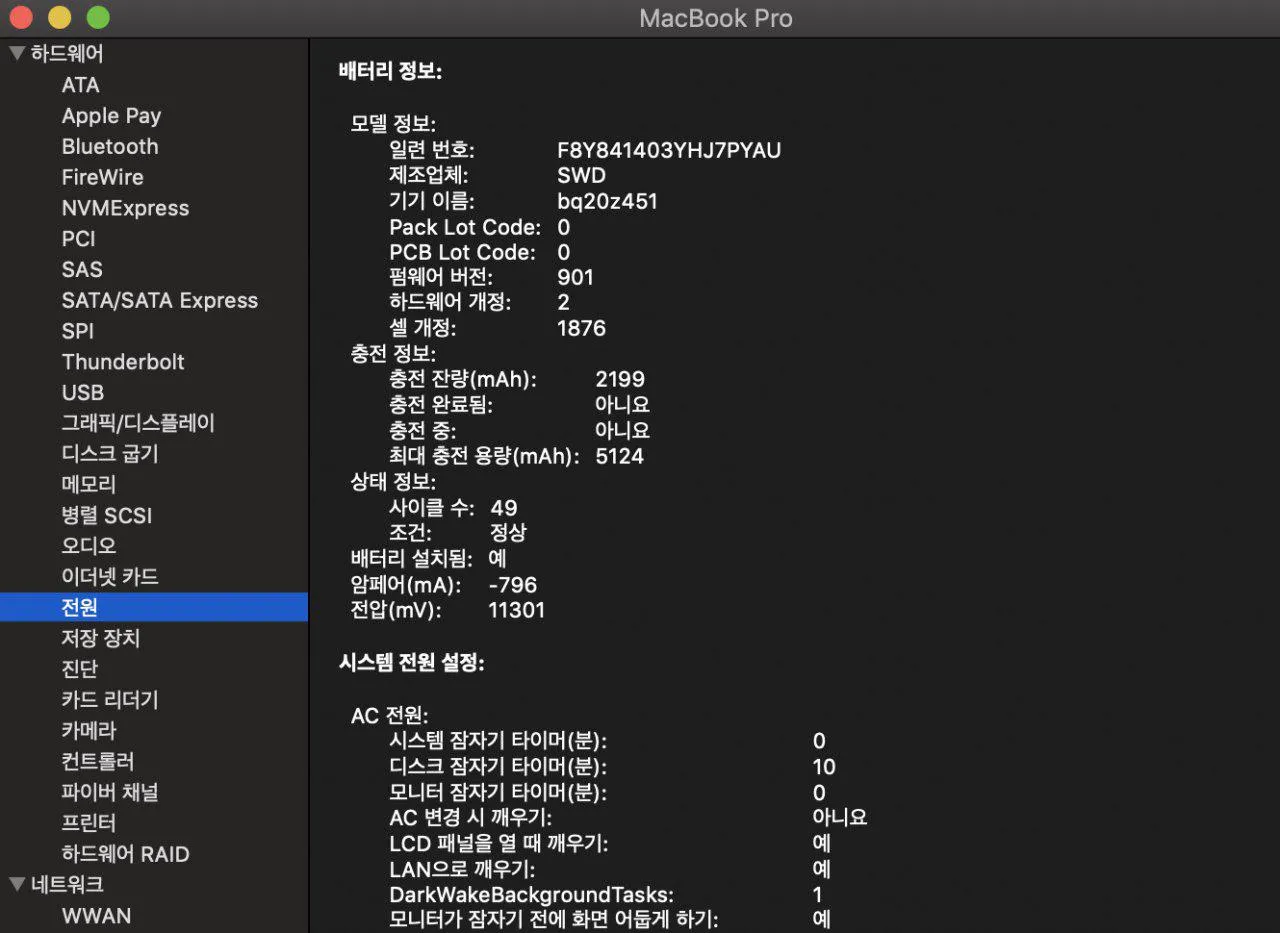Select 하드웨어 RAID in the sidebar
The image size is (1280, 933).
126,854
